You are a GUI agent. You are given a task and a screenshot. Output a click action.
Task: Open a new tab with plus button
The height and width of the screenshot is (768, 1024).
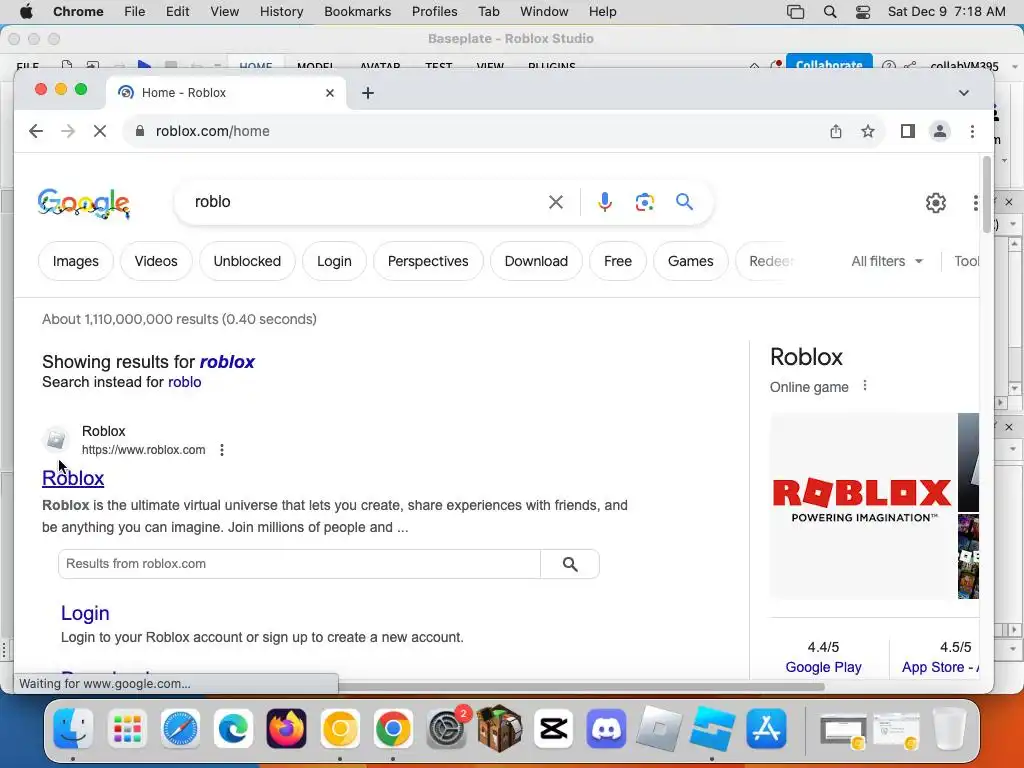point(368,93)
